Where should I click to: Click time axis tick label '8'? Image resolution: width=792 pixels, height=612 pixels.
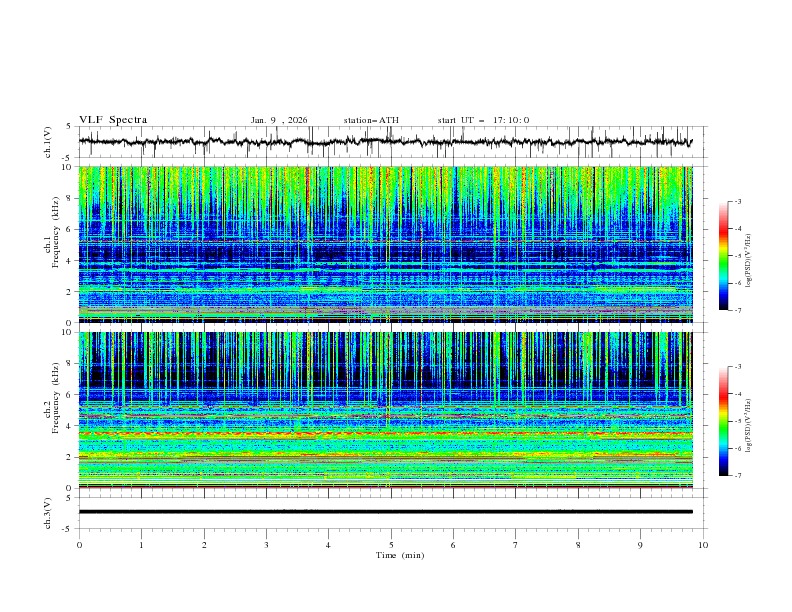coord(578,545)
